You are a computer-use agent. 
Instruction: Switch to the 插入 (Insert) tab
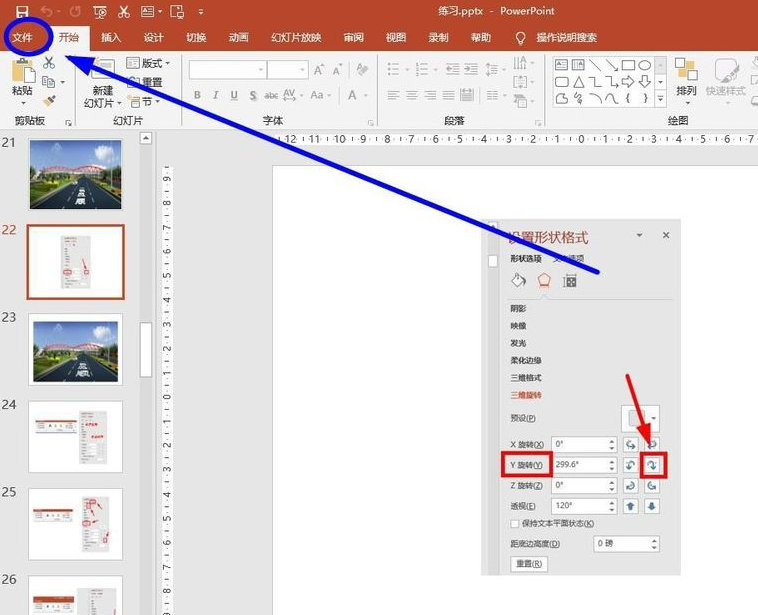coord(111,38)
